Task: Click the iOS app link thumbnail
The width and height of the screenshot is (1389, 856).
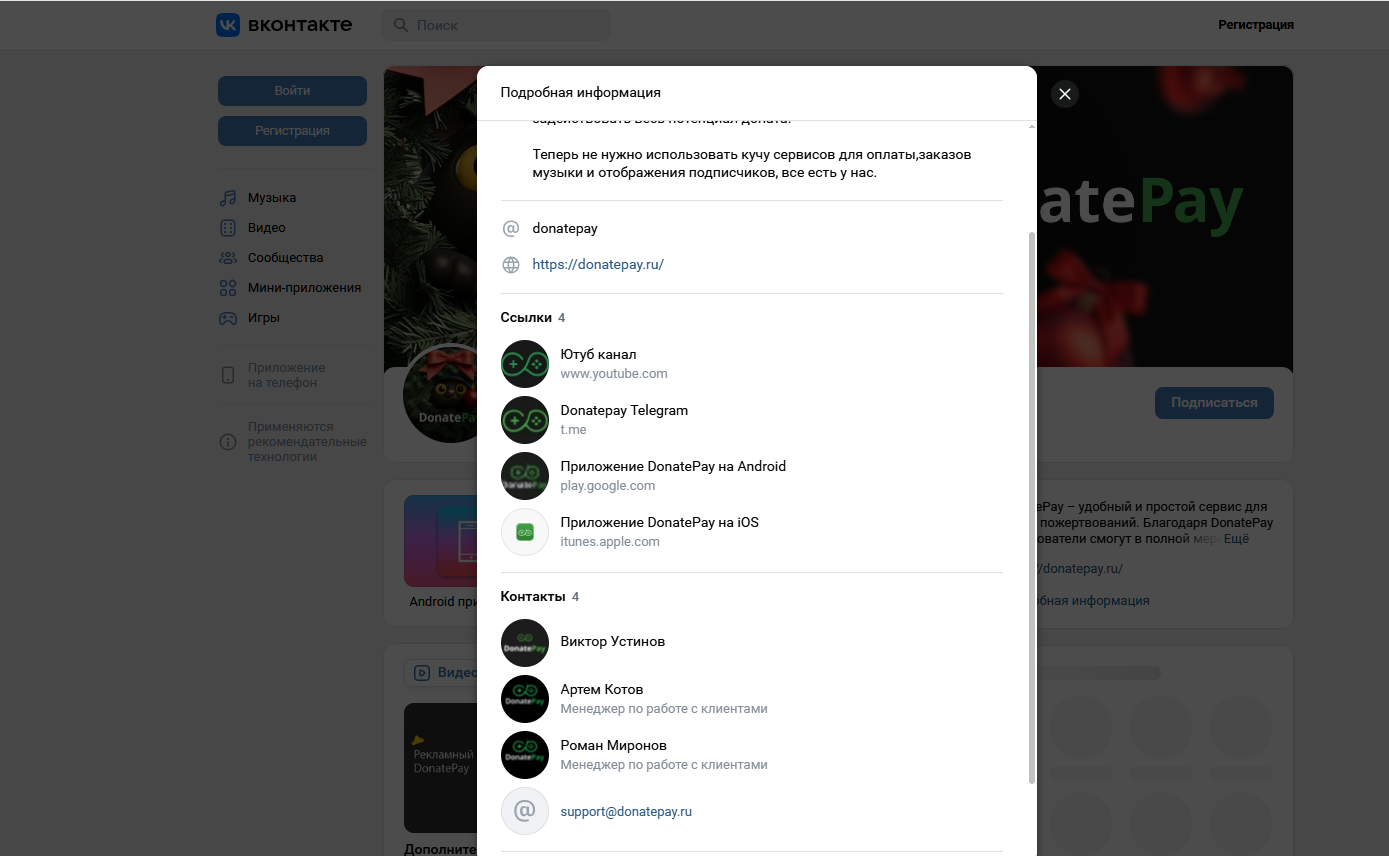Action: pos(525,532)
